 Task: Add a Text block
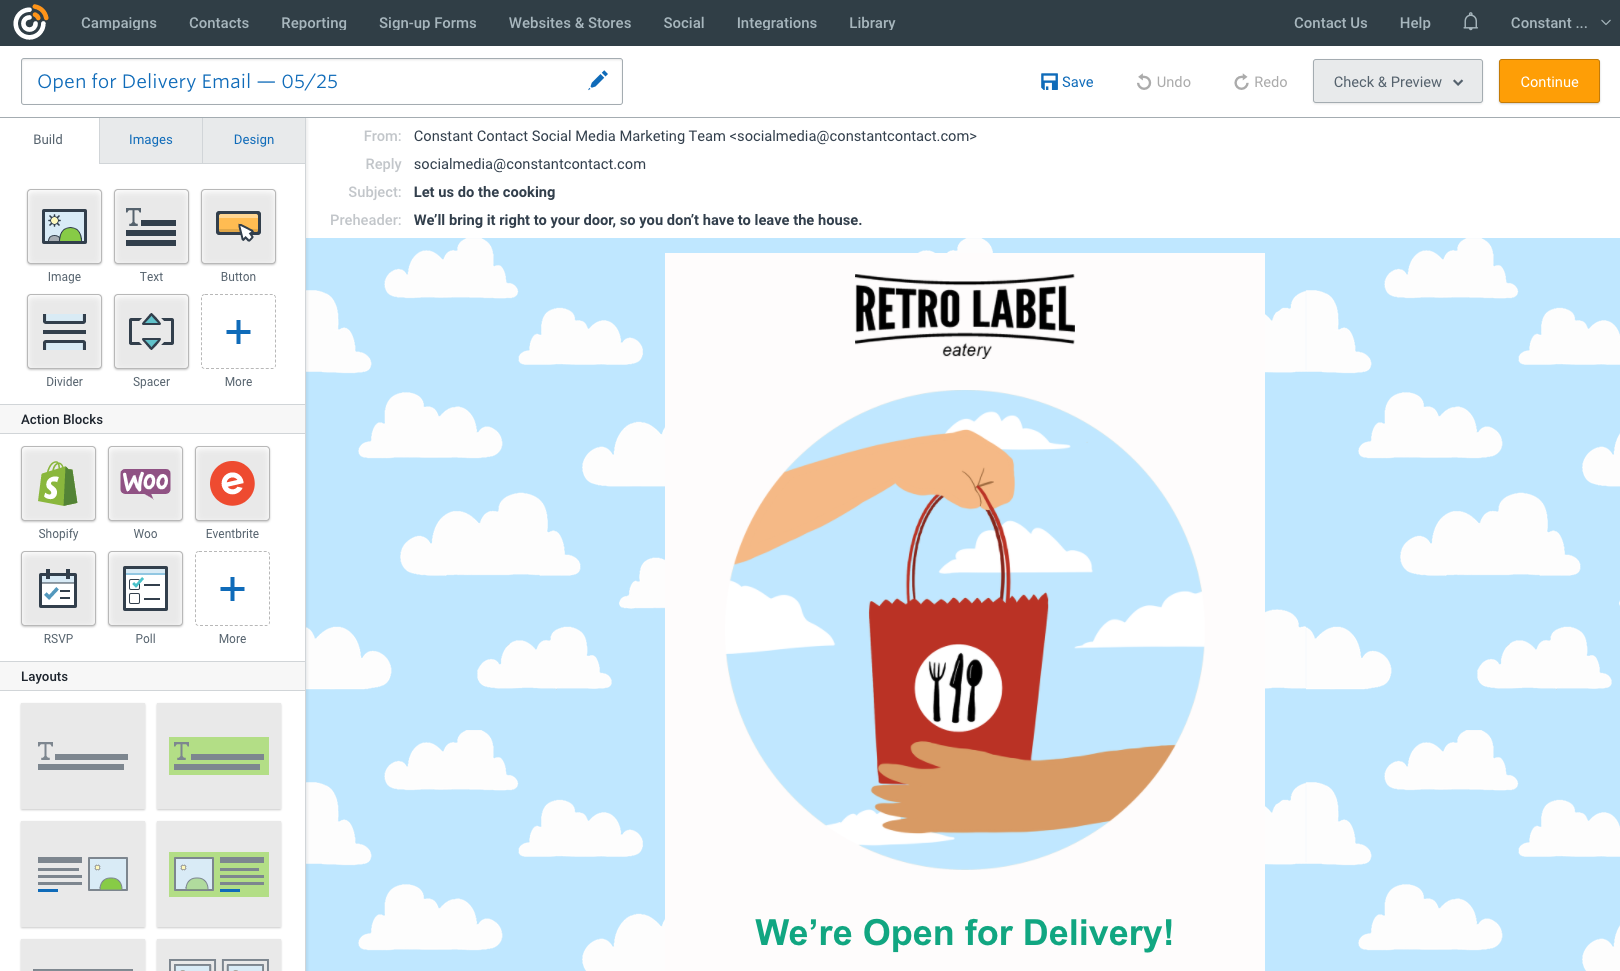coord(151,226)
